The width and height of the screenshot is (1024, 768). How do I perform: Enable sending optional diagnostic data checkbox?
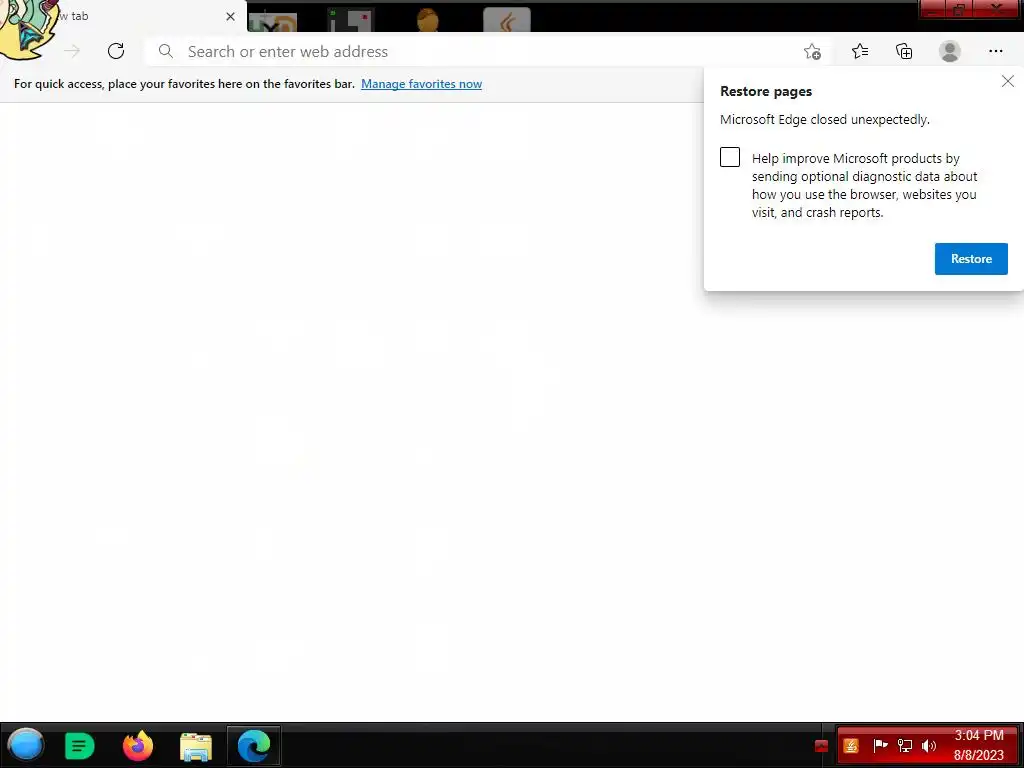(x=729, y=157)
